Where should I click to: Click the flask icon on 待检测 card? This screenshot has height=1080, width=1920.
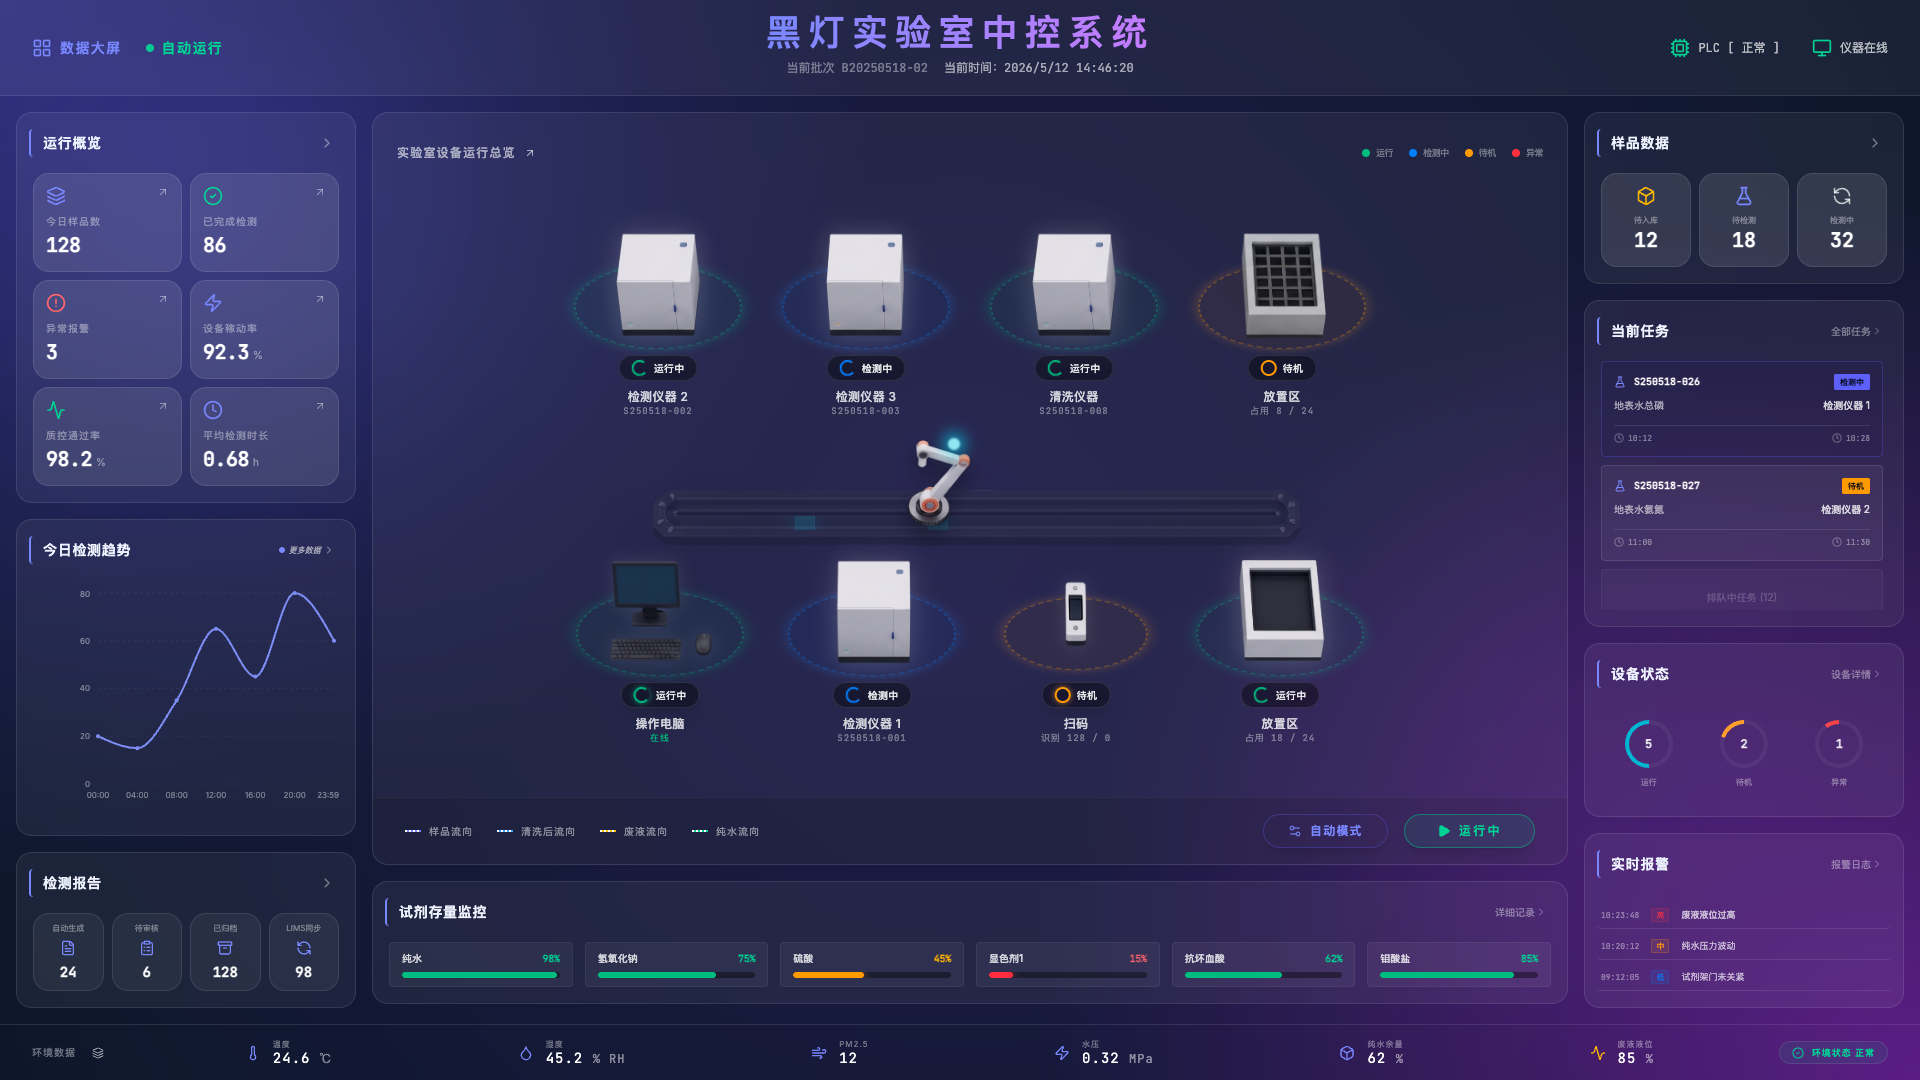click(x=1744, y=196)
